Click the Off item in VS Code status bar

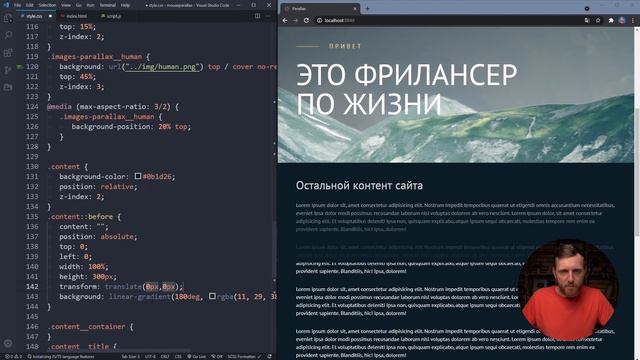click(x=217, y=356)
